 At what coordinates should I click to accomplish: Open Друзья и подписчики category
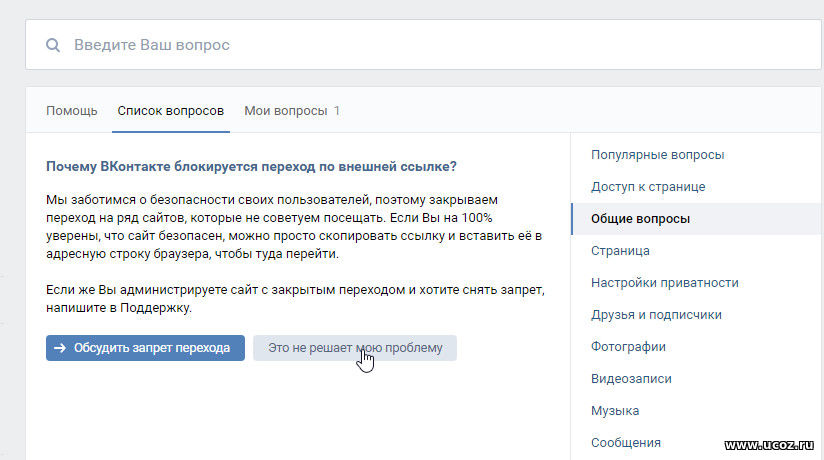click(656, 315)
